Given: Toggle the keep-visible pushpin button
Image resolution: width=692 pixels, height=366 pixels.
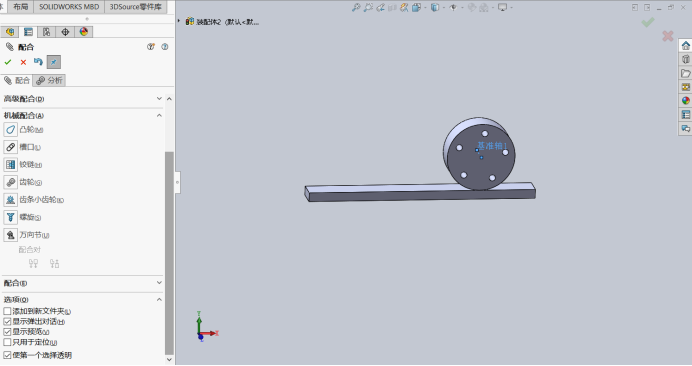Looking at the screenshot, I should pos(53,62).
